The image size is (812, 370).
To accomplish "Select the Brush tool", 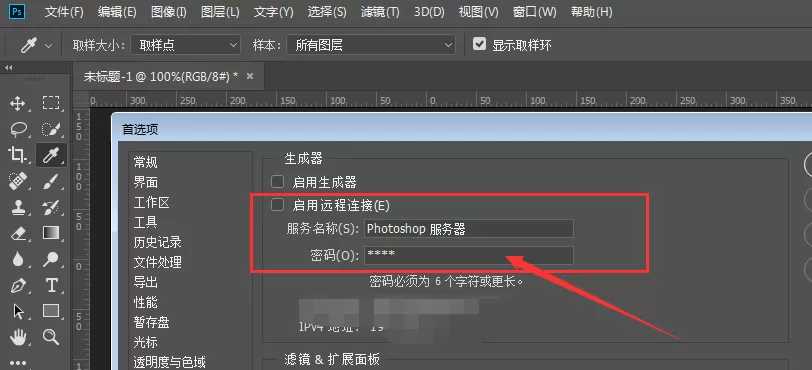I will [x=51, y=181].
